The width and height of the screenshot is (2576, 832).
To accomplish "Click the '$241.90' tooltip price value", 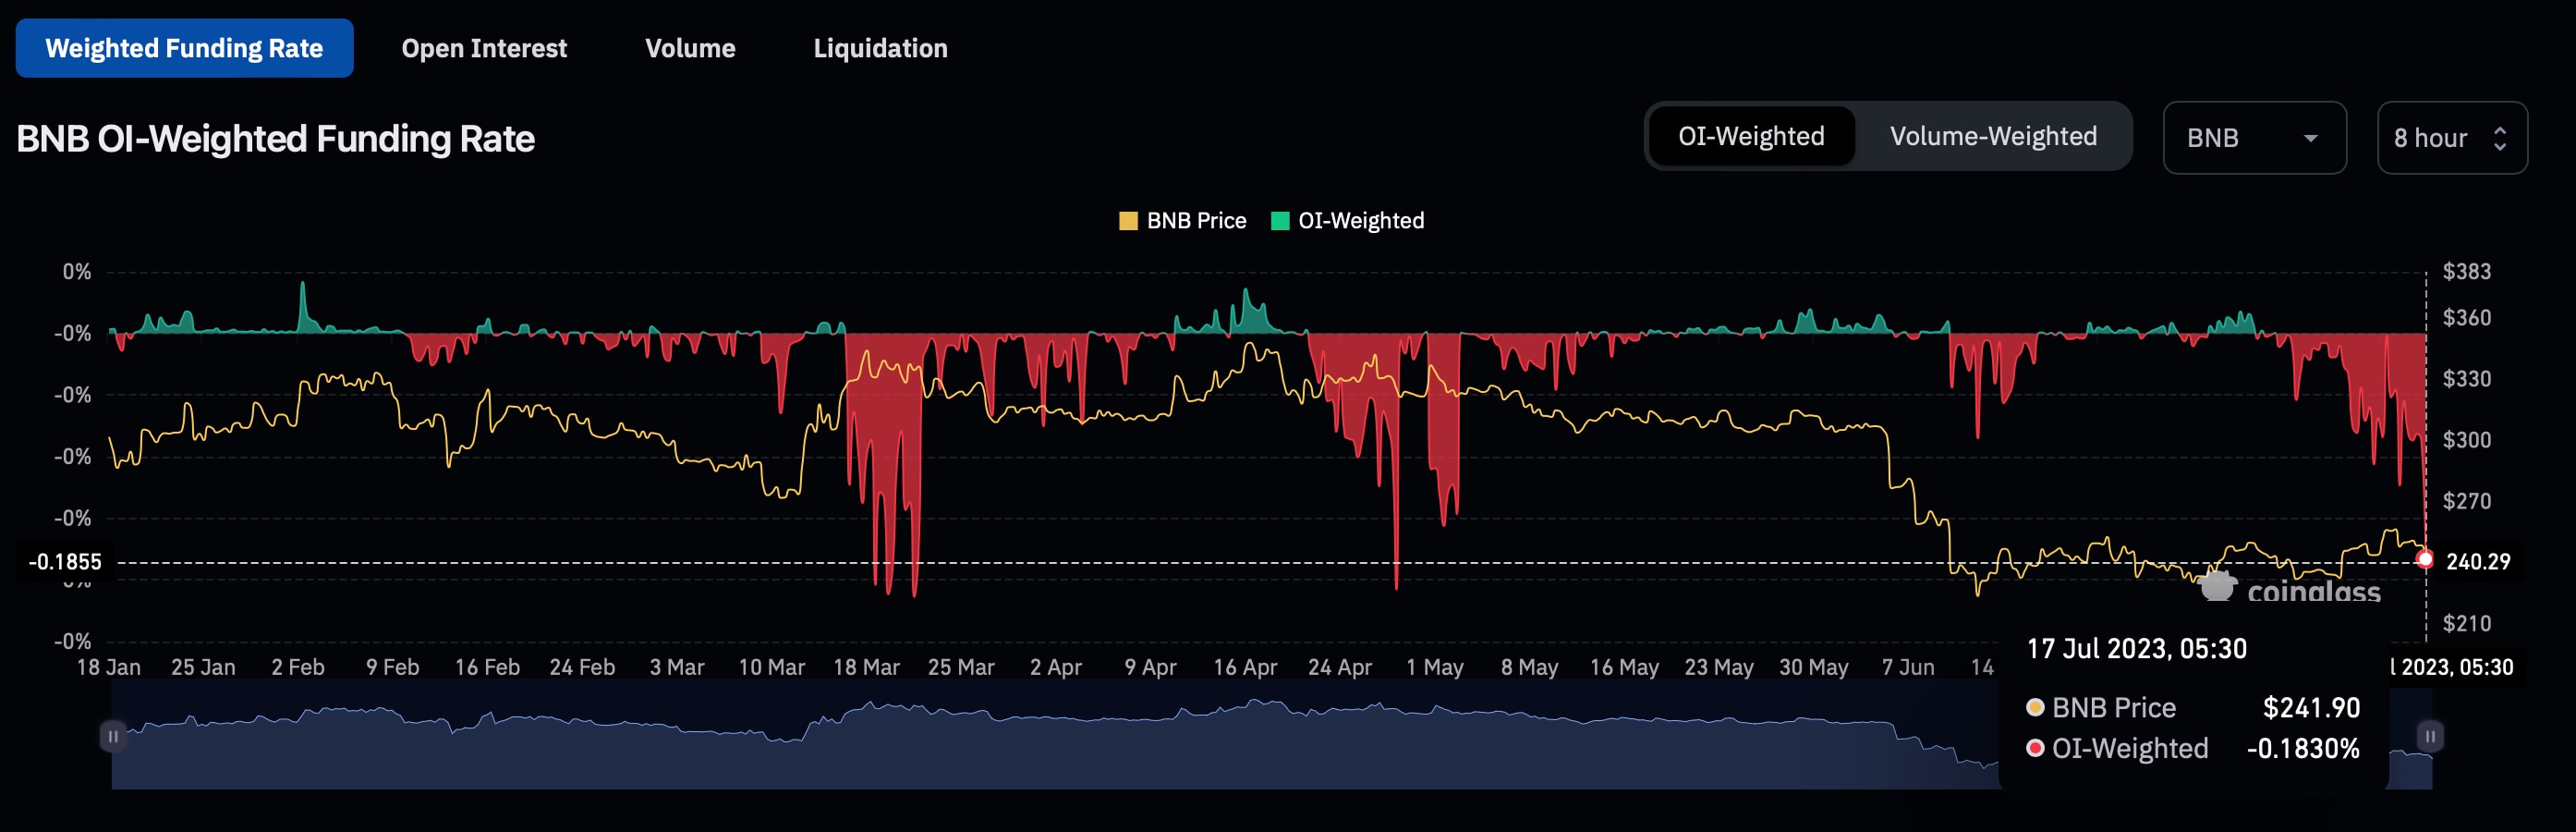I will [2311, 708].
